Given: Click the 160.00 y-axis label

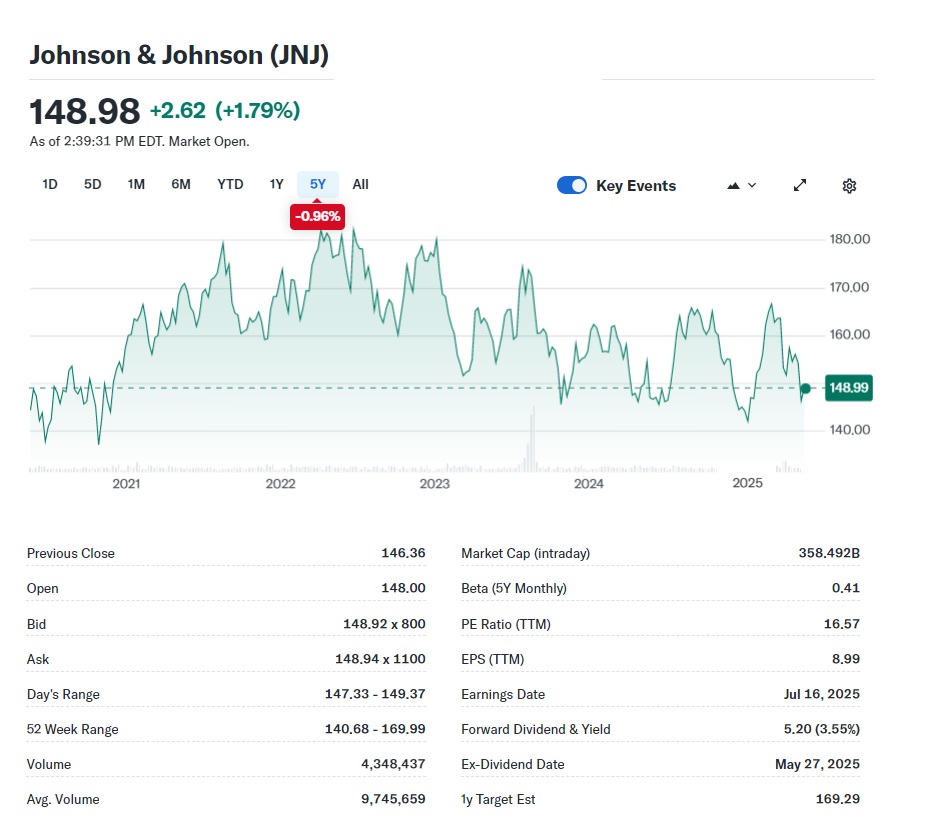Looking at the screenshot, I should (849, 335).
